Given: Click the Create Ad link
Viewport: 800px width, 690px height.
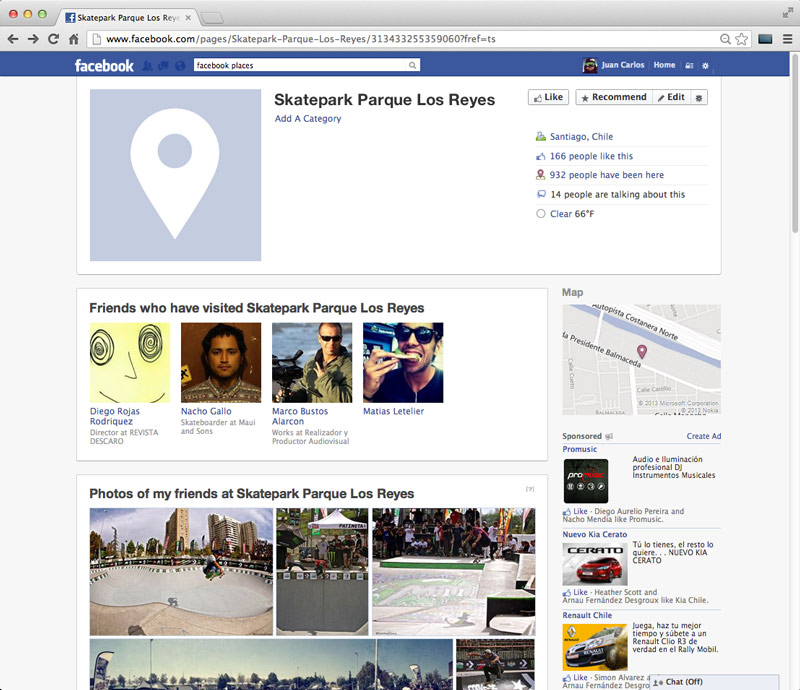Looking at the screenshot, I should 704,436.
